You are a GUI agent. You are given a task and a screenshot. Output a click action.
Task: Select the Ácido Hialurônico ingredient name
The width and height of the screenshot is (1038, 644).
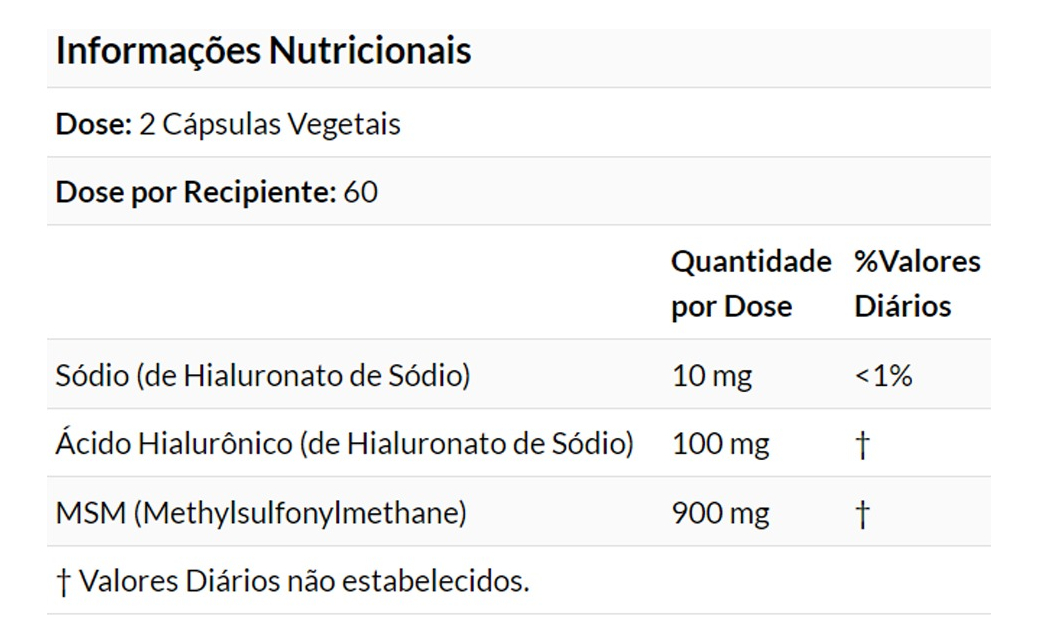[x=177, y=444]
